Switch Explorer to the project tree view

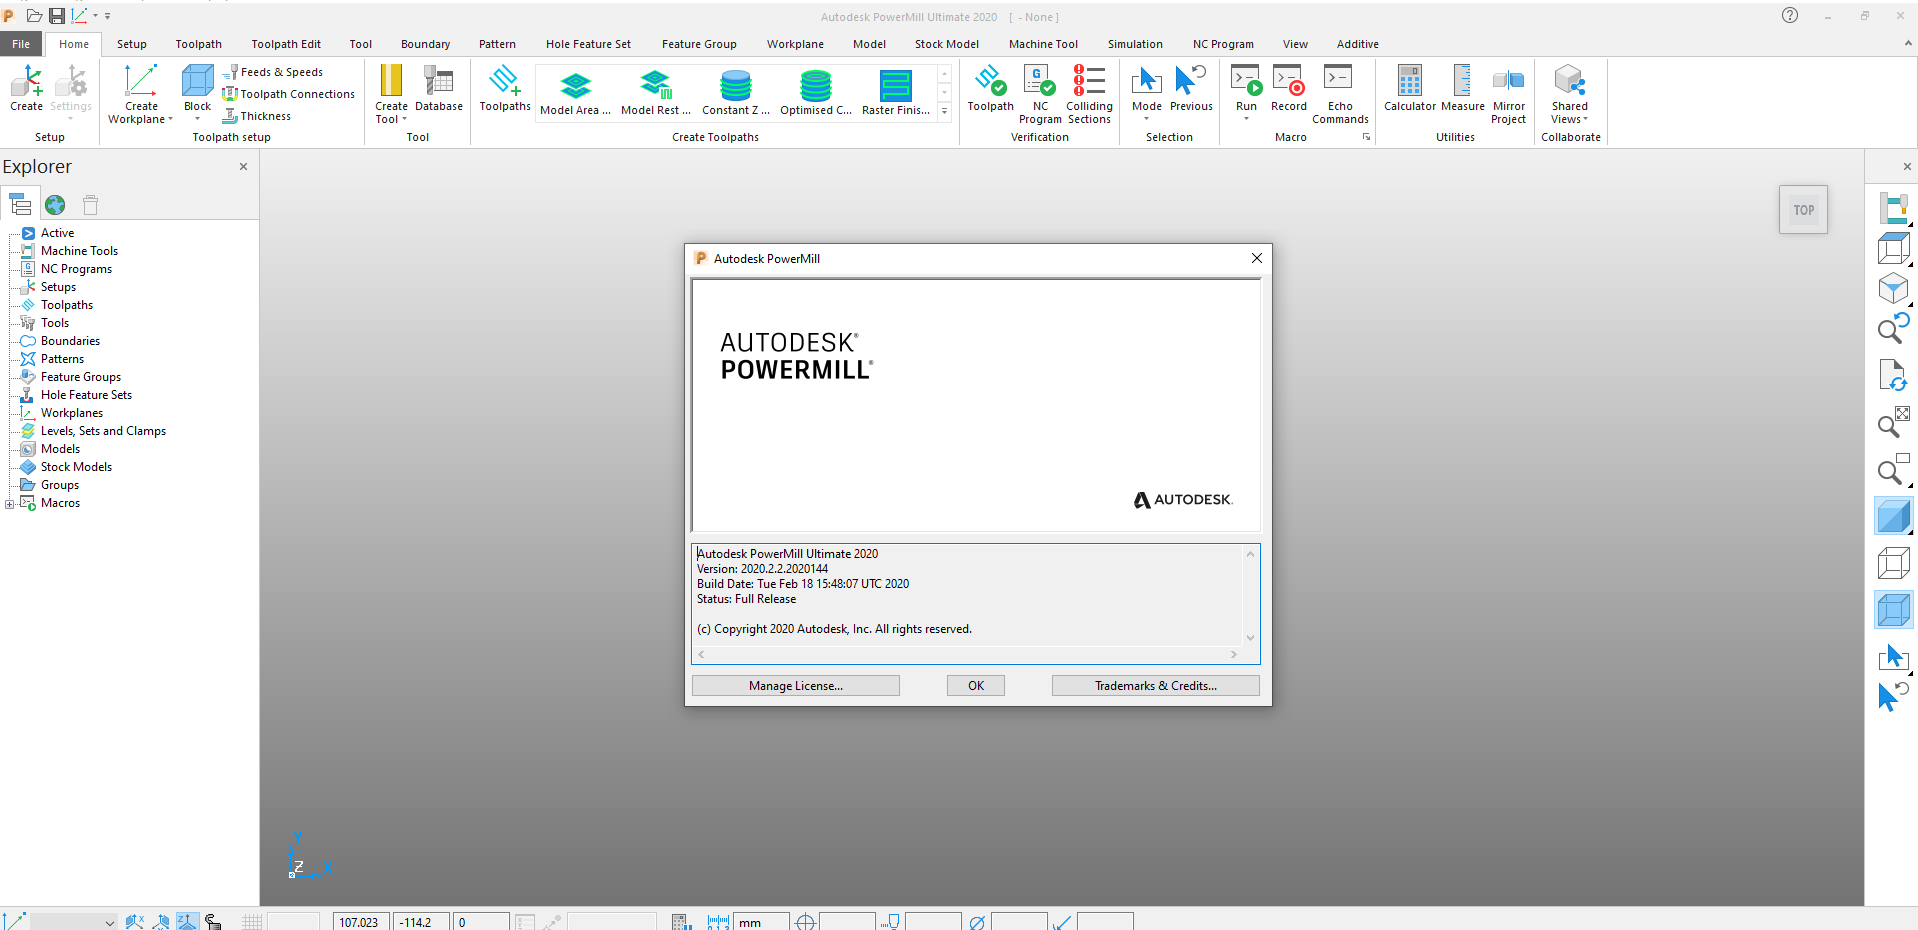20,205
